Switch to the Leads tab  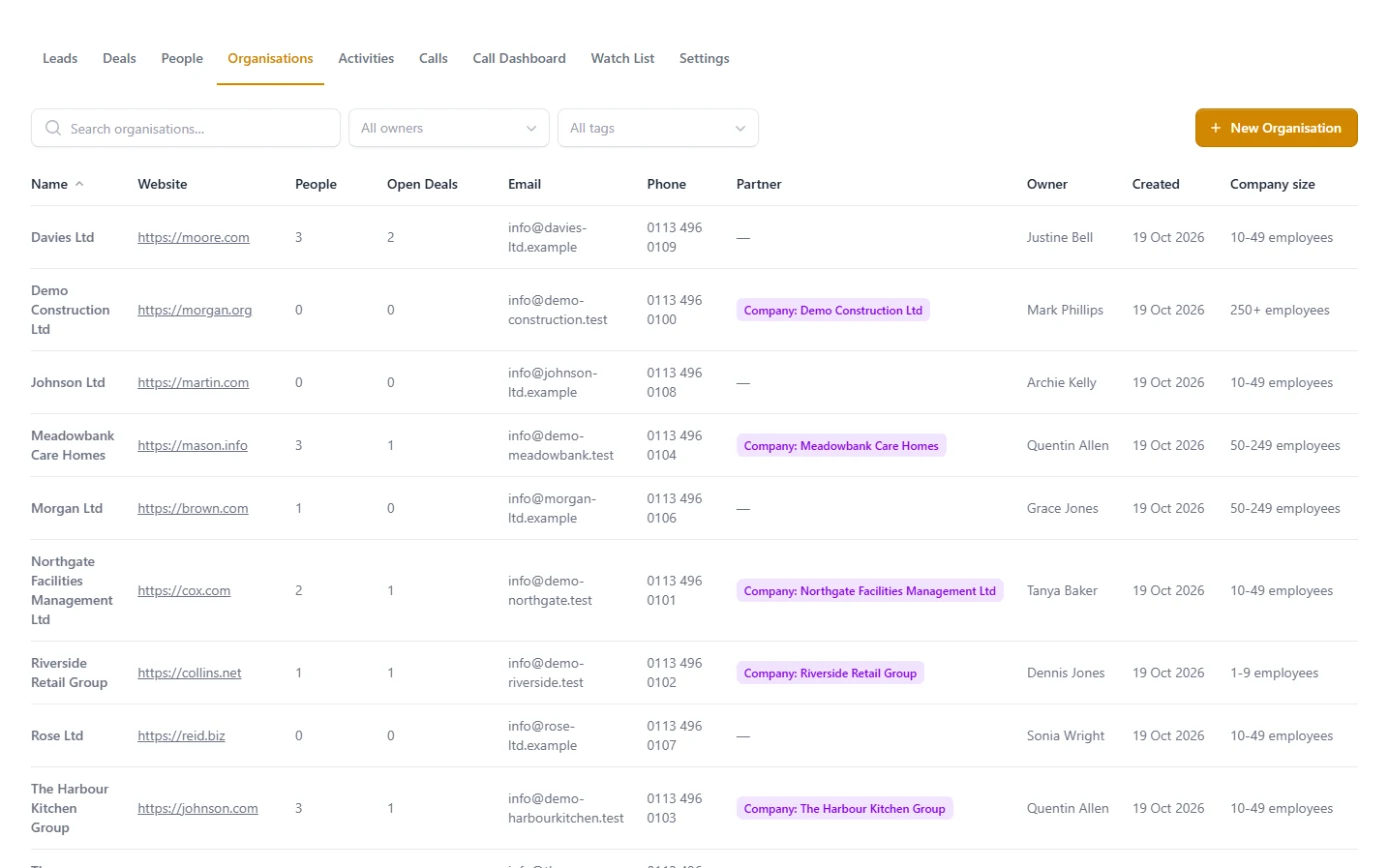[60, 58]
